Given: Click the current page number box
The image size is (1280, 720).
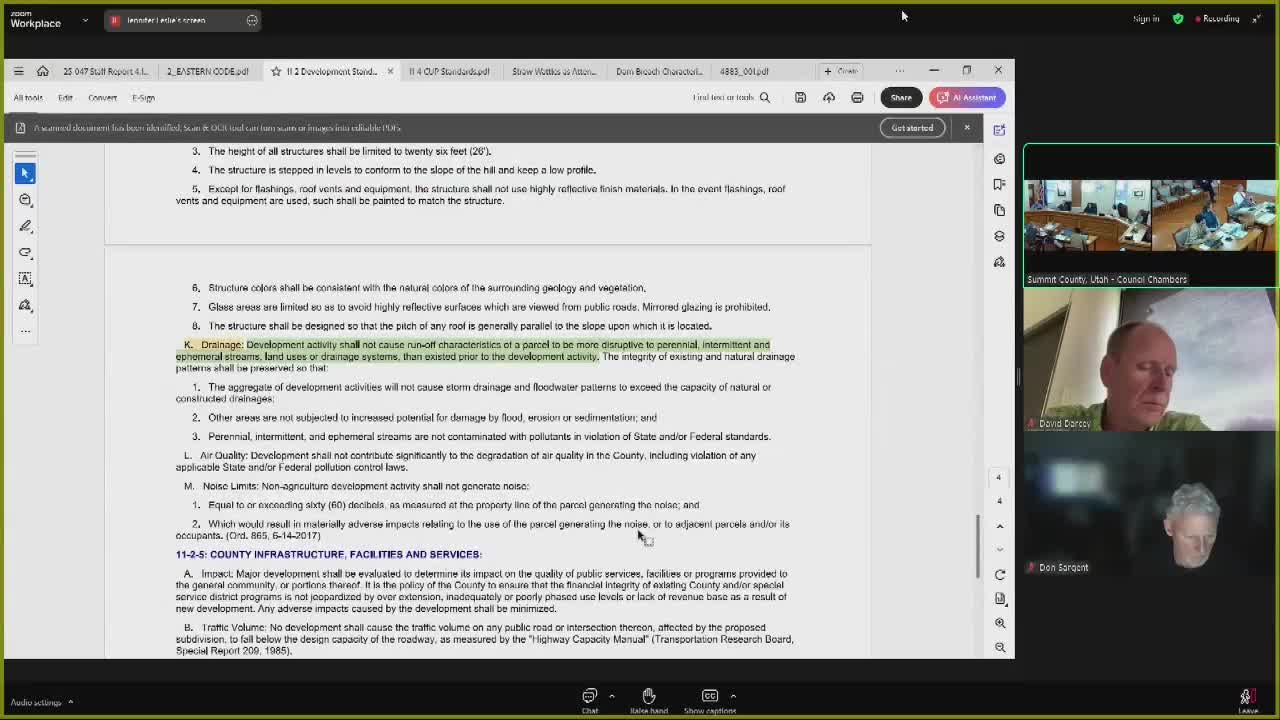Looking at the screenshot, I should (998, 477).
